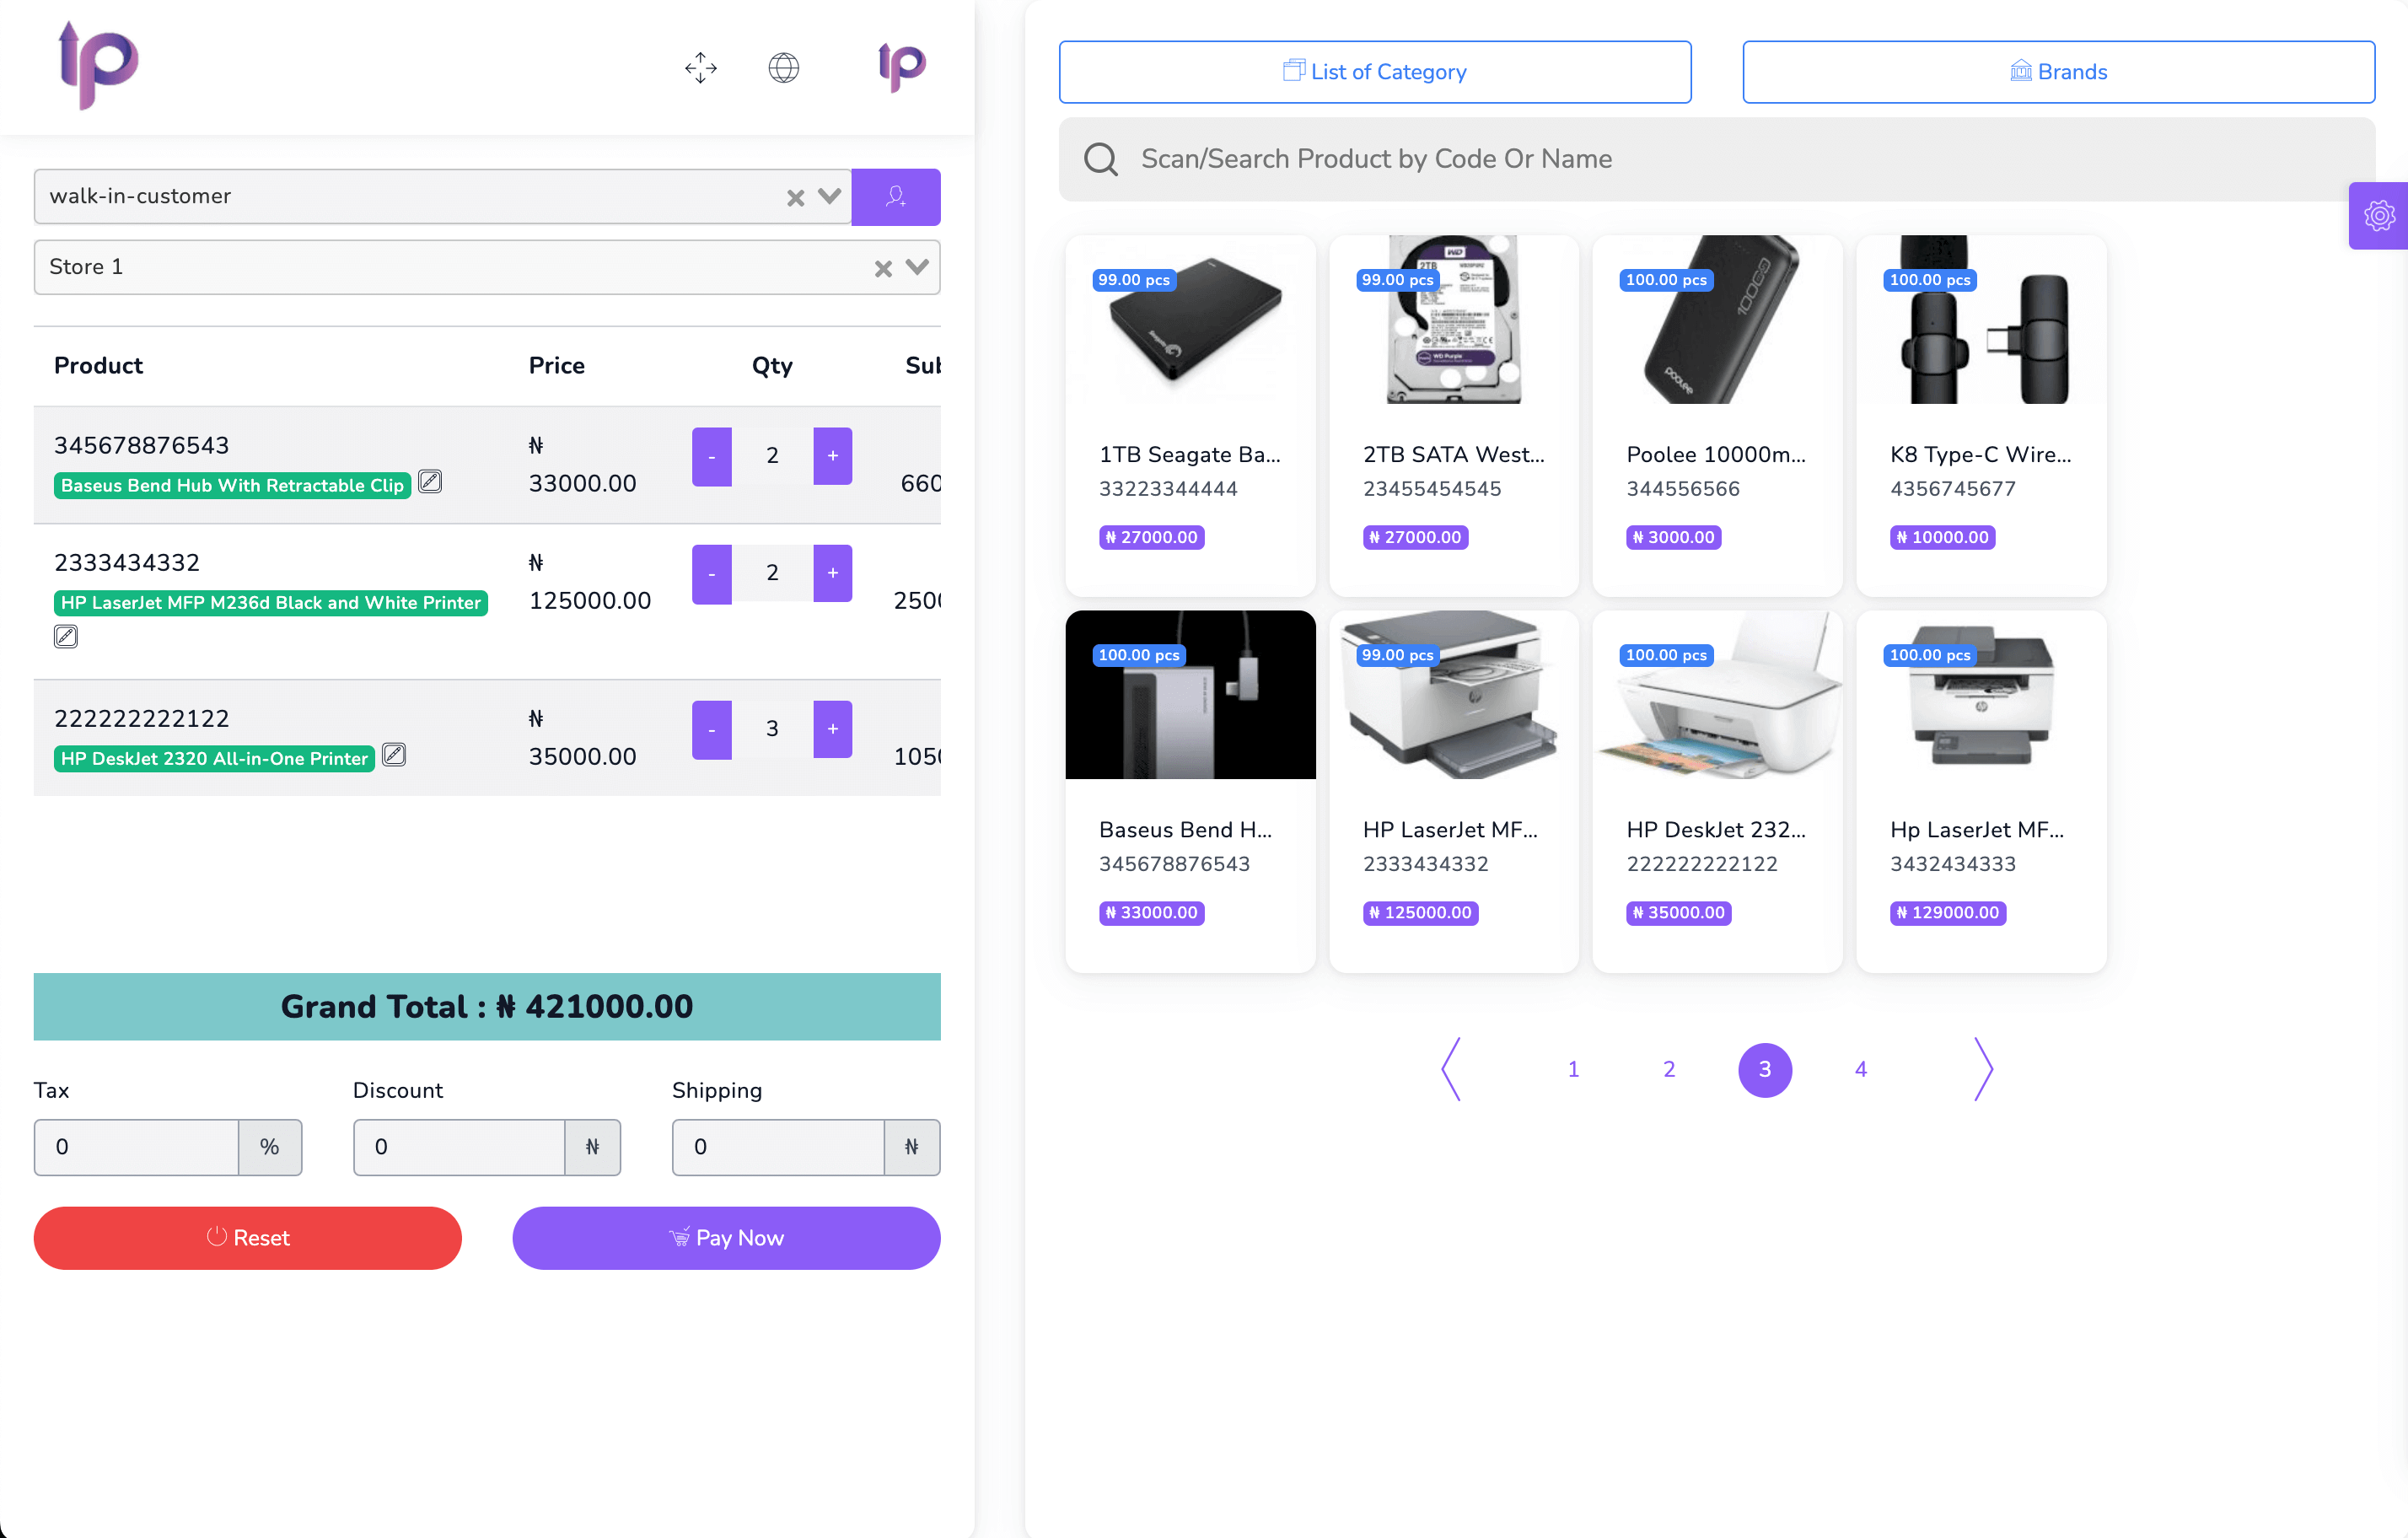This screenshot has height=1538, width=2408.
Task: Select the 2TB SATA Western product image
Action: point(1453,320)
